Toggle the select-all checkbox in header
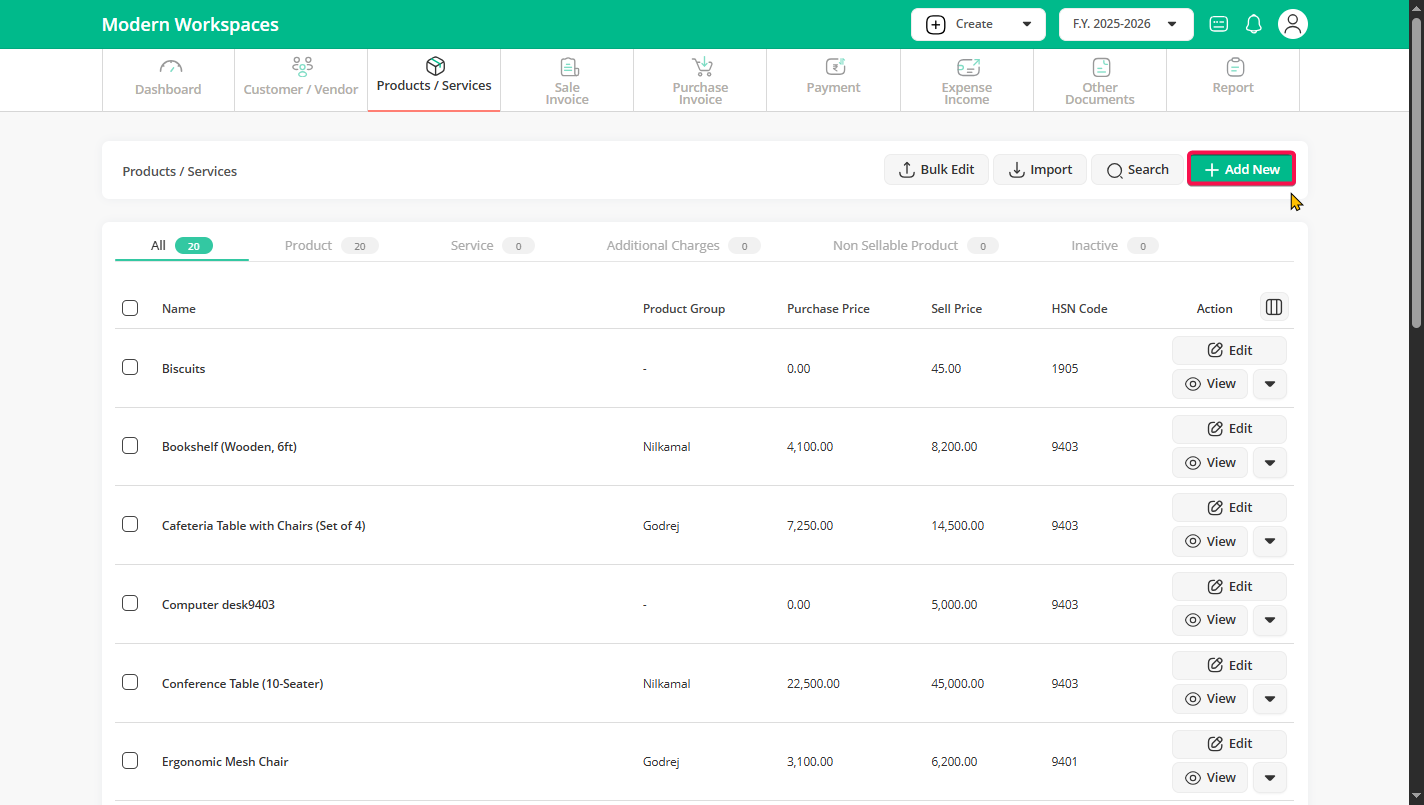1424x805 pixels. tap(130, 308)
